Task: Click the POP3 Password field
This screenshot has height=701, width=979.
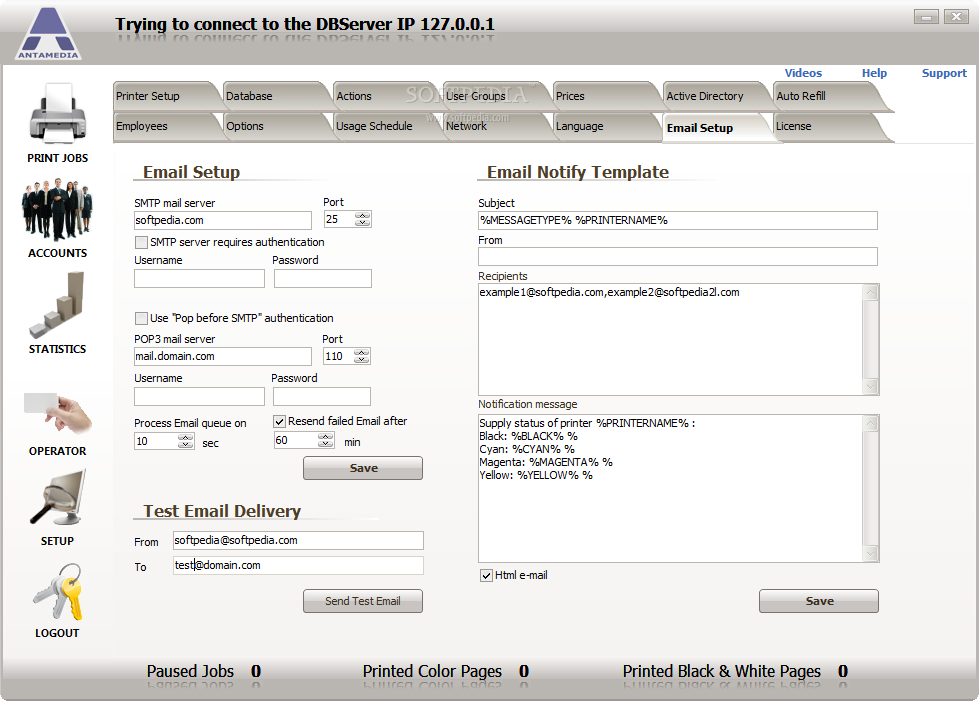Action: pos(322,396)
